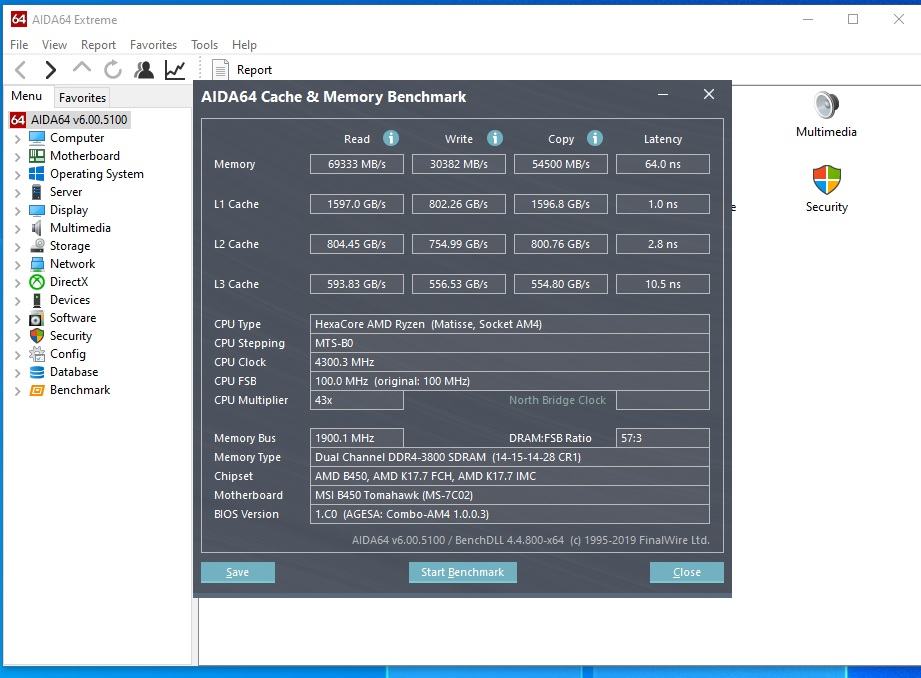921x678 pixels.
Task: Click the Write info icon
Action: point(495,138)
